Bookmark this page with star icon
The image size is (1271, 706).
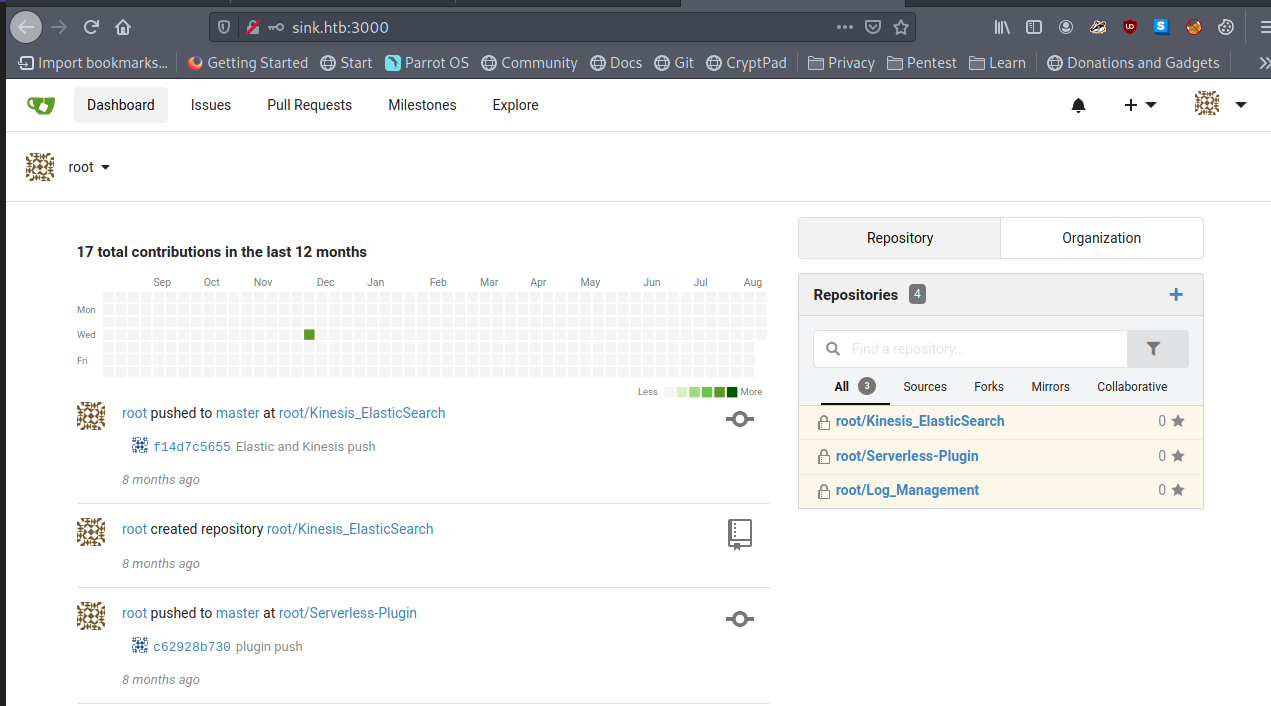point(900,27)
